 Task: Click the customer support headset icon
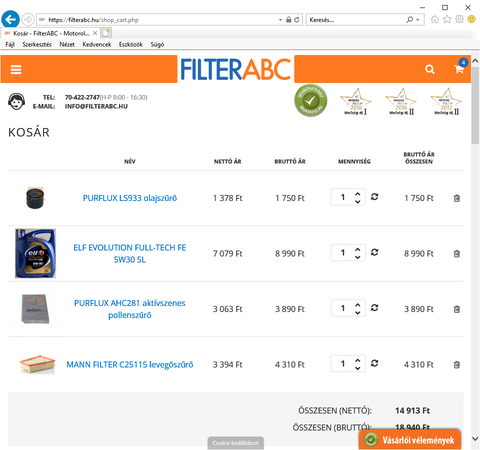(x=16, y=101)
